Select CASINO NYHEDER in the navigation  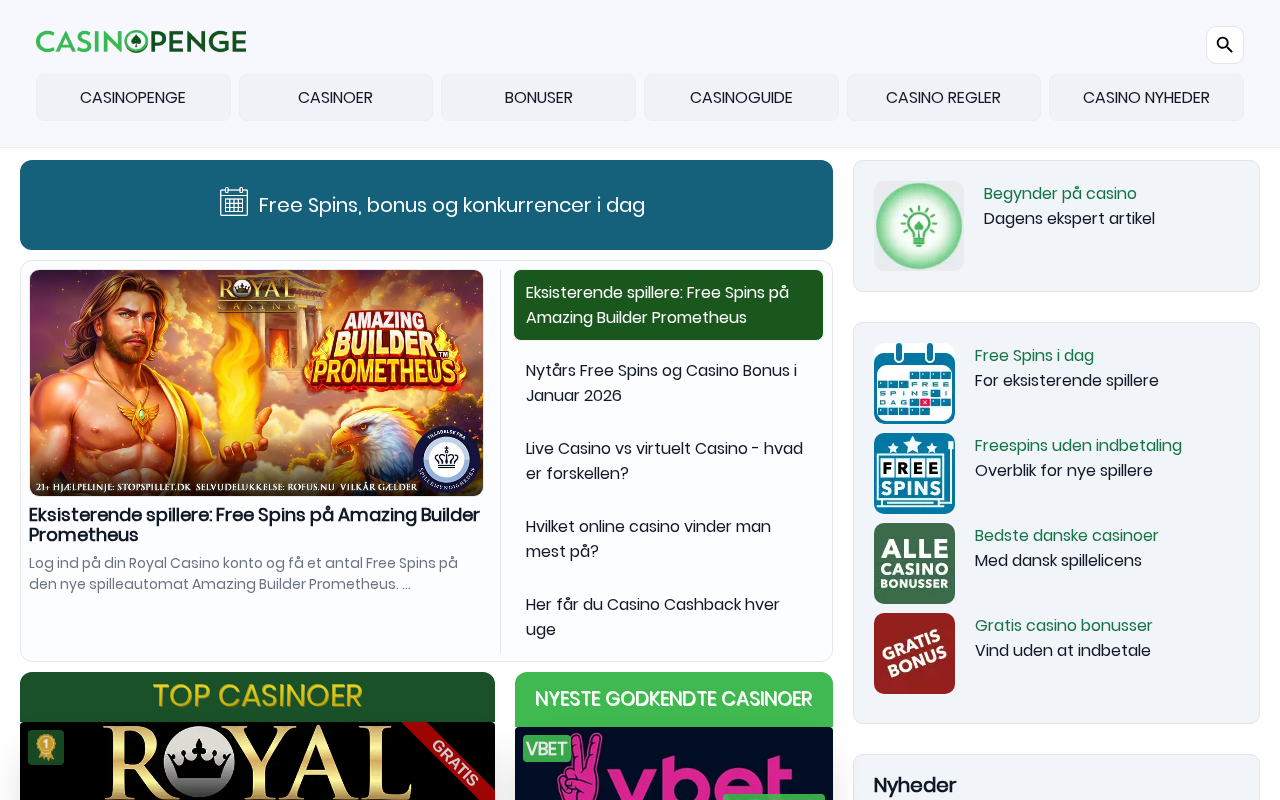(x=1146, y=97)
